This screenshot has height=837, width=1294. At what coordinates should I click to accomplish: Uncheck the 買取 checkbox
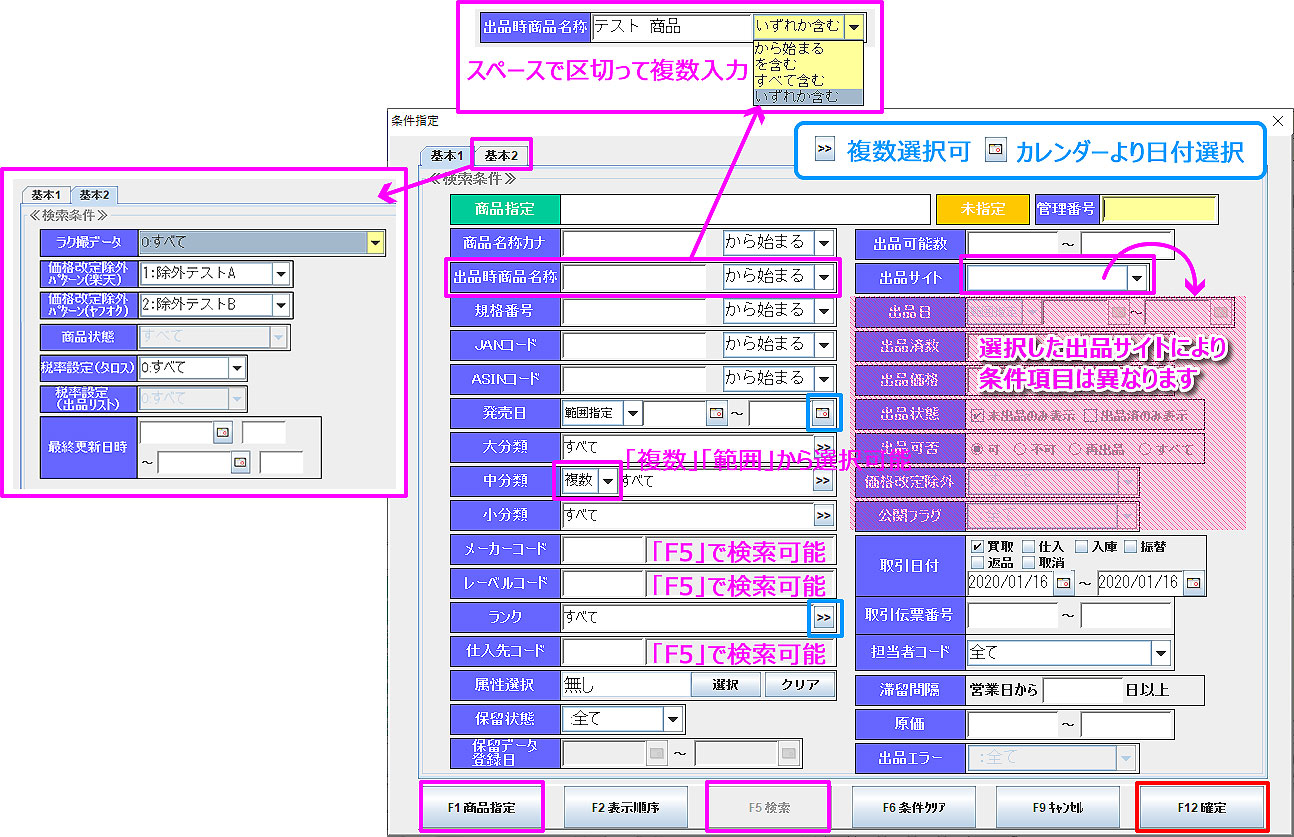[x=977, y=546]
